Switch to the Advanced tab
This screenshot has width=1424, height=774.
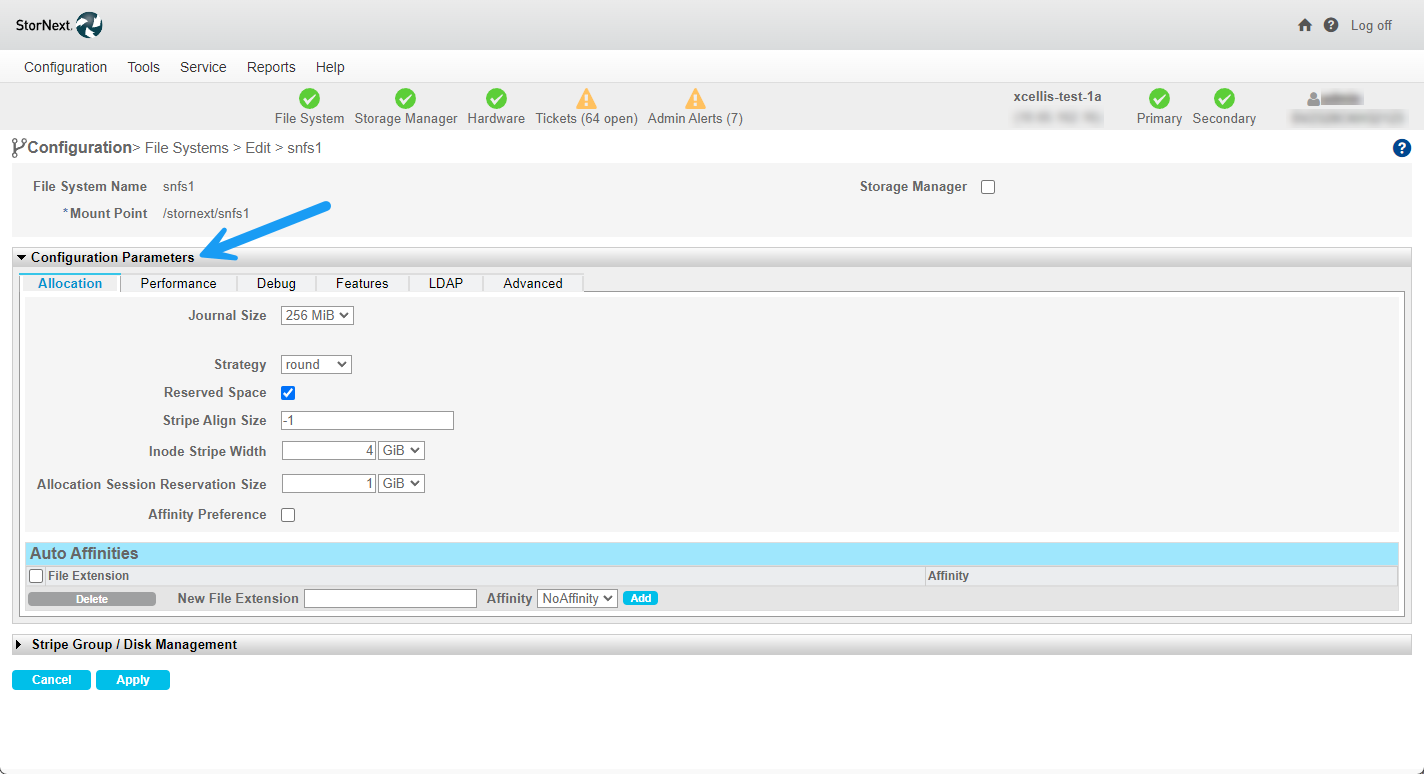(533, 283)
